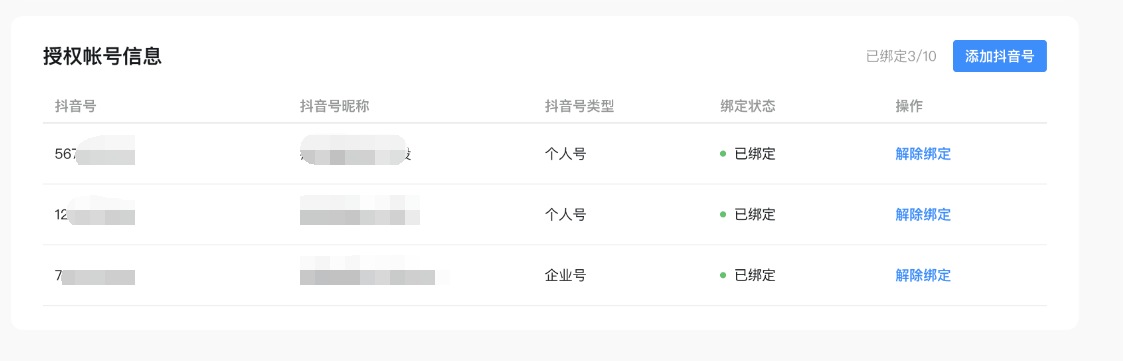Select the 绑定状态 column header

coord(748,106)
